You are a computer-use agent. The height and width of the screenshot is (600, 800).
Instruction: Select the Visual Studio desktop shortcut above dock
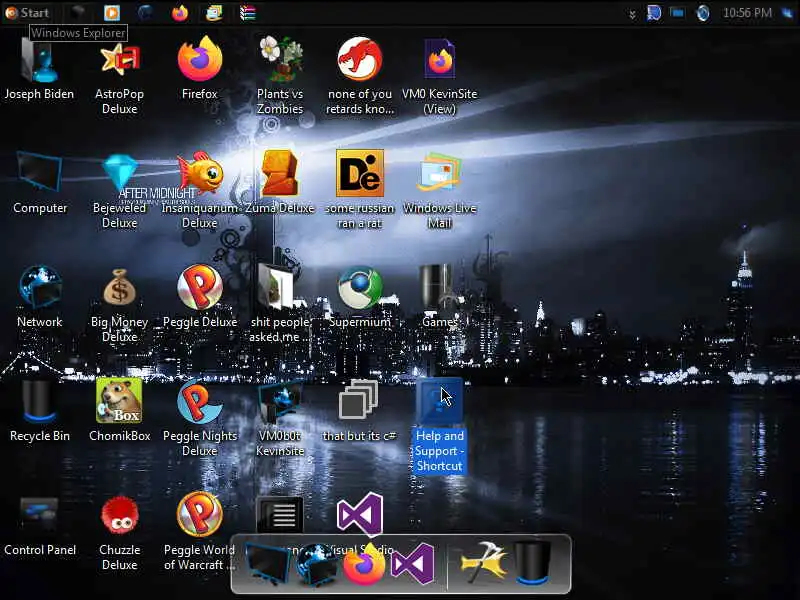[x=360, y=514]
